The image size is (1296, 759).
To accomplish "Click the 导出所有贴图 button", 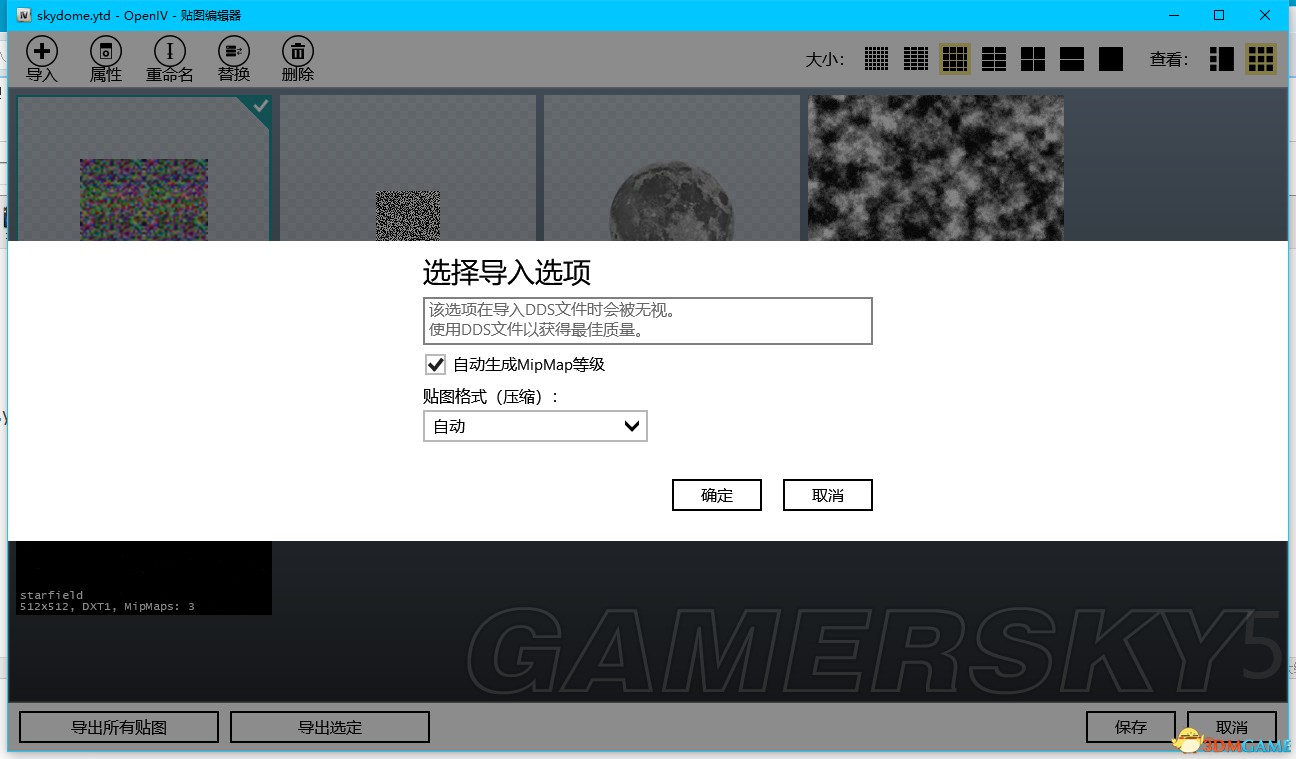I will 119,727.
